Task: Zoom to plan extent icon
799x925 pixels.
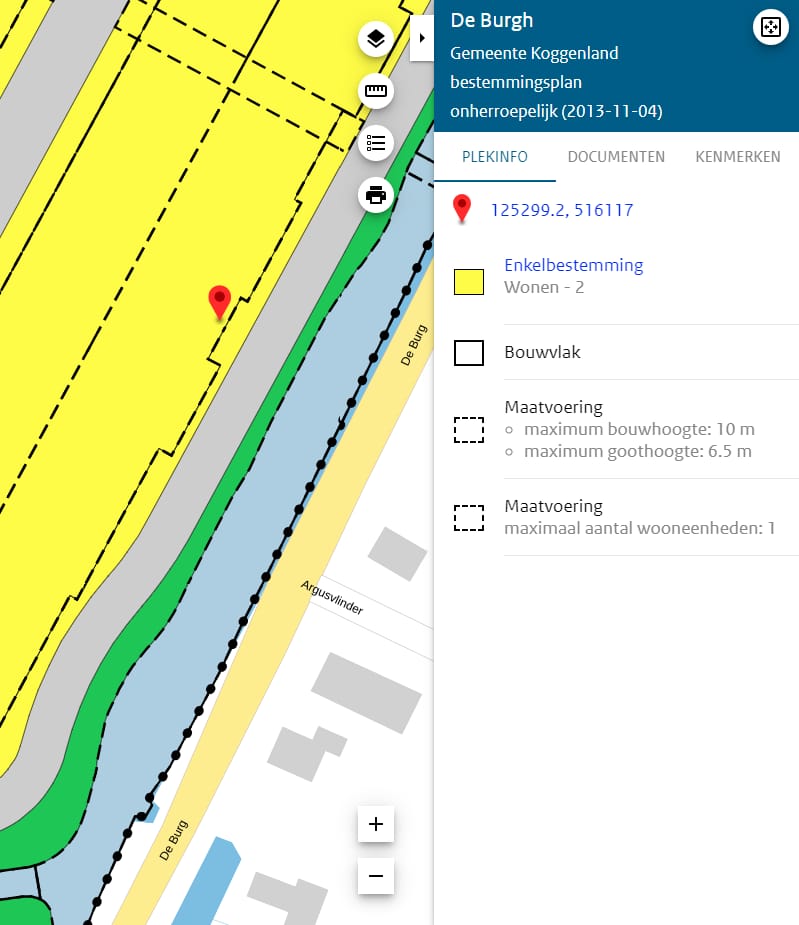Action: tap(771, 27)
